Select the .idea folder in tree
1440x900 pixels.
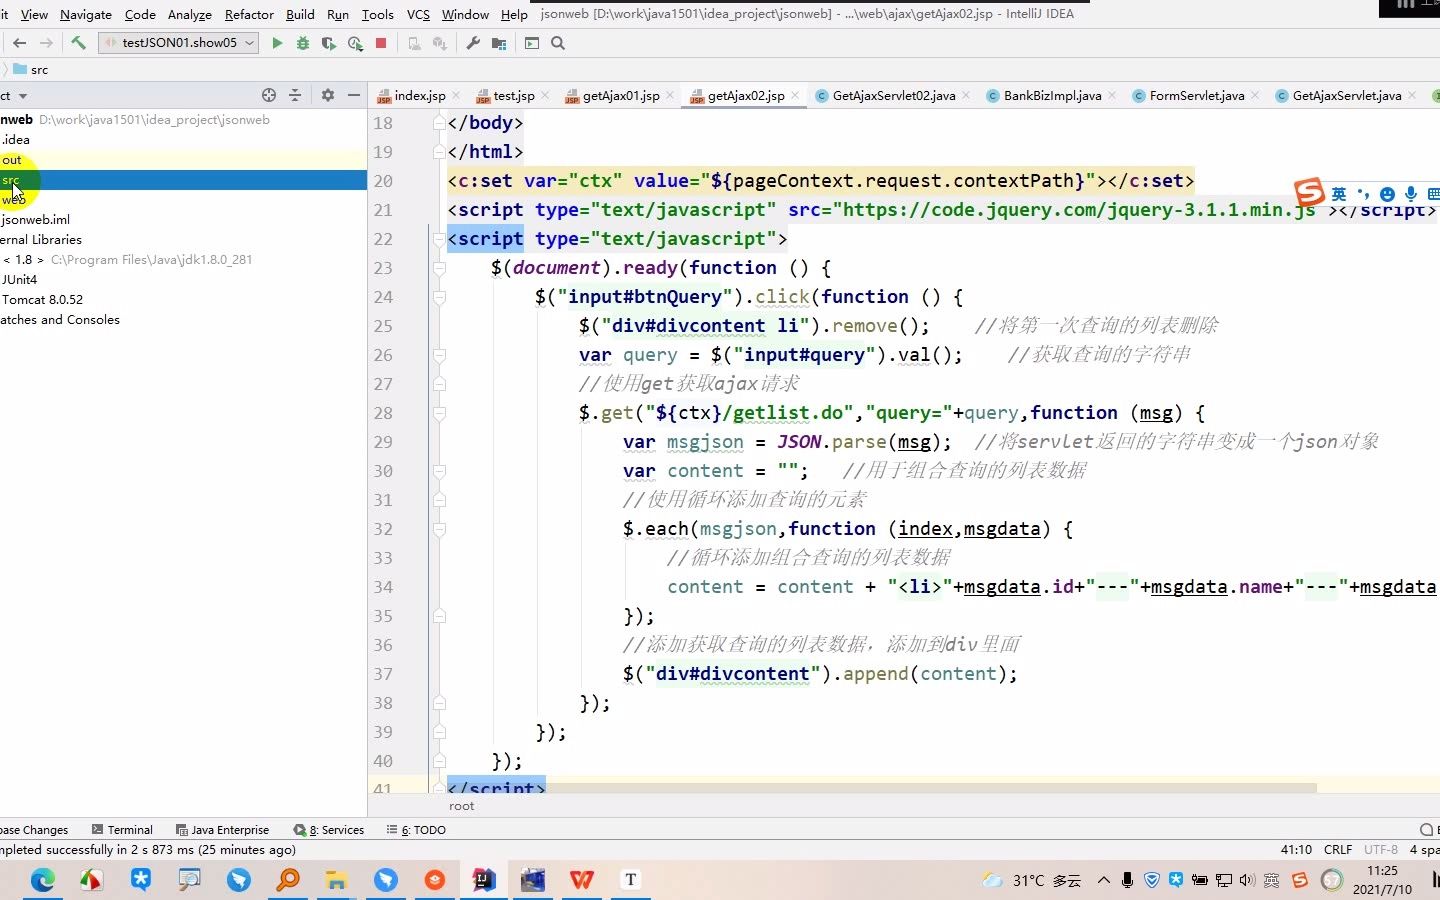(x=183, y=140)
